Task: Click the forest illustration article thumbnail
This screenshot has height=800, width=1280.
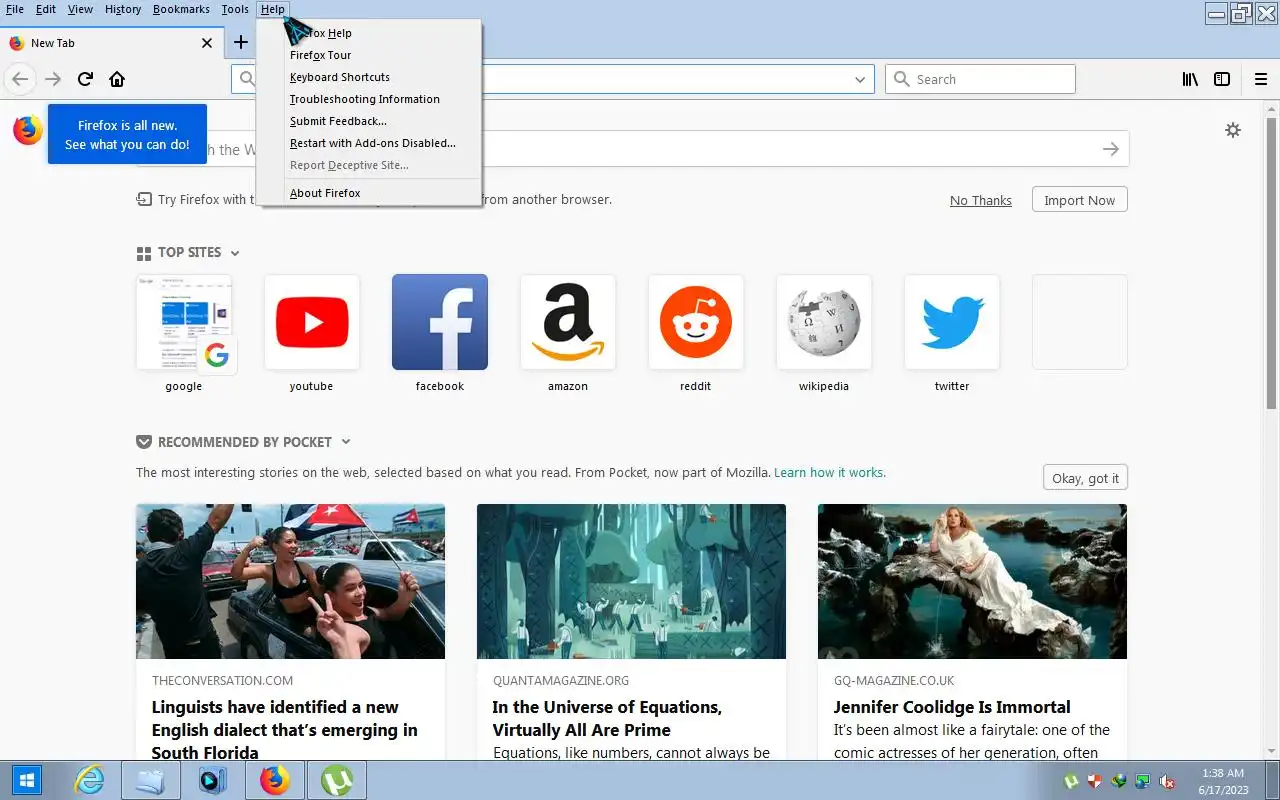Action: 631,581
